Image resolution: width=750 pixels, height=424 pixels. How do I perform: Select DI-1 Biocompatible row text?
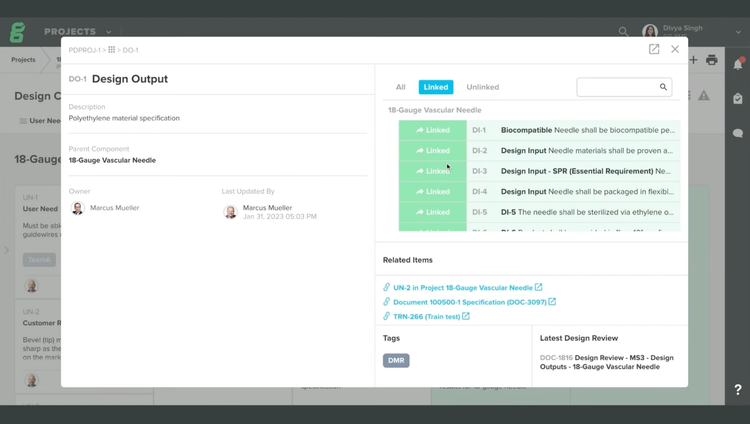588,130
